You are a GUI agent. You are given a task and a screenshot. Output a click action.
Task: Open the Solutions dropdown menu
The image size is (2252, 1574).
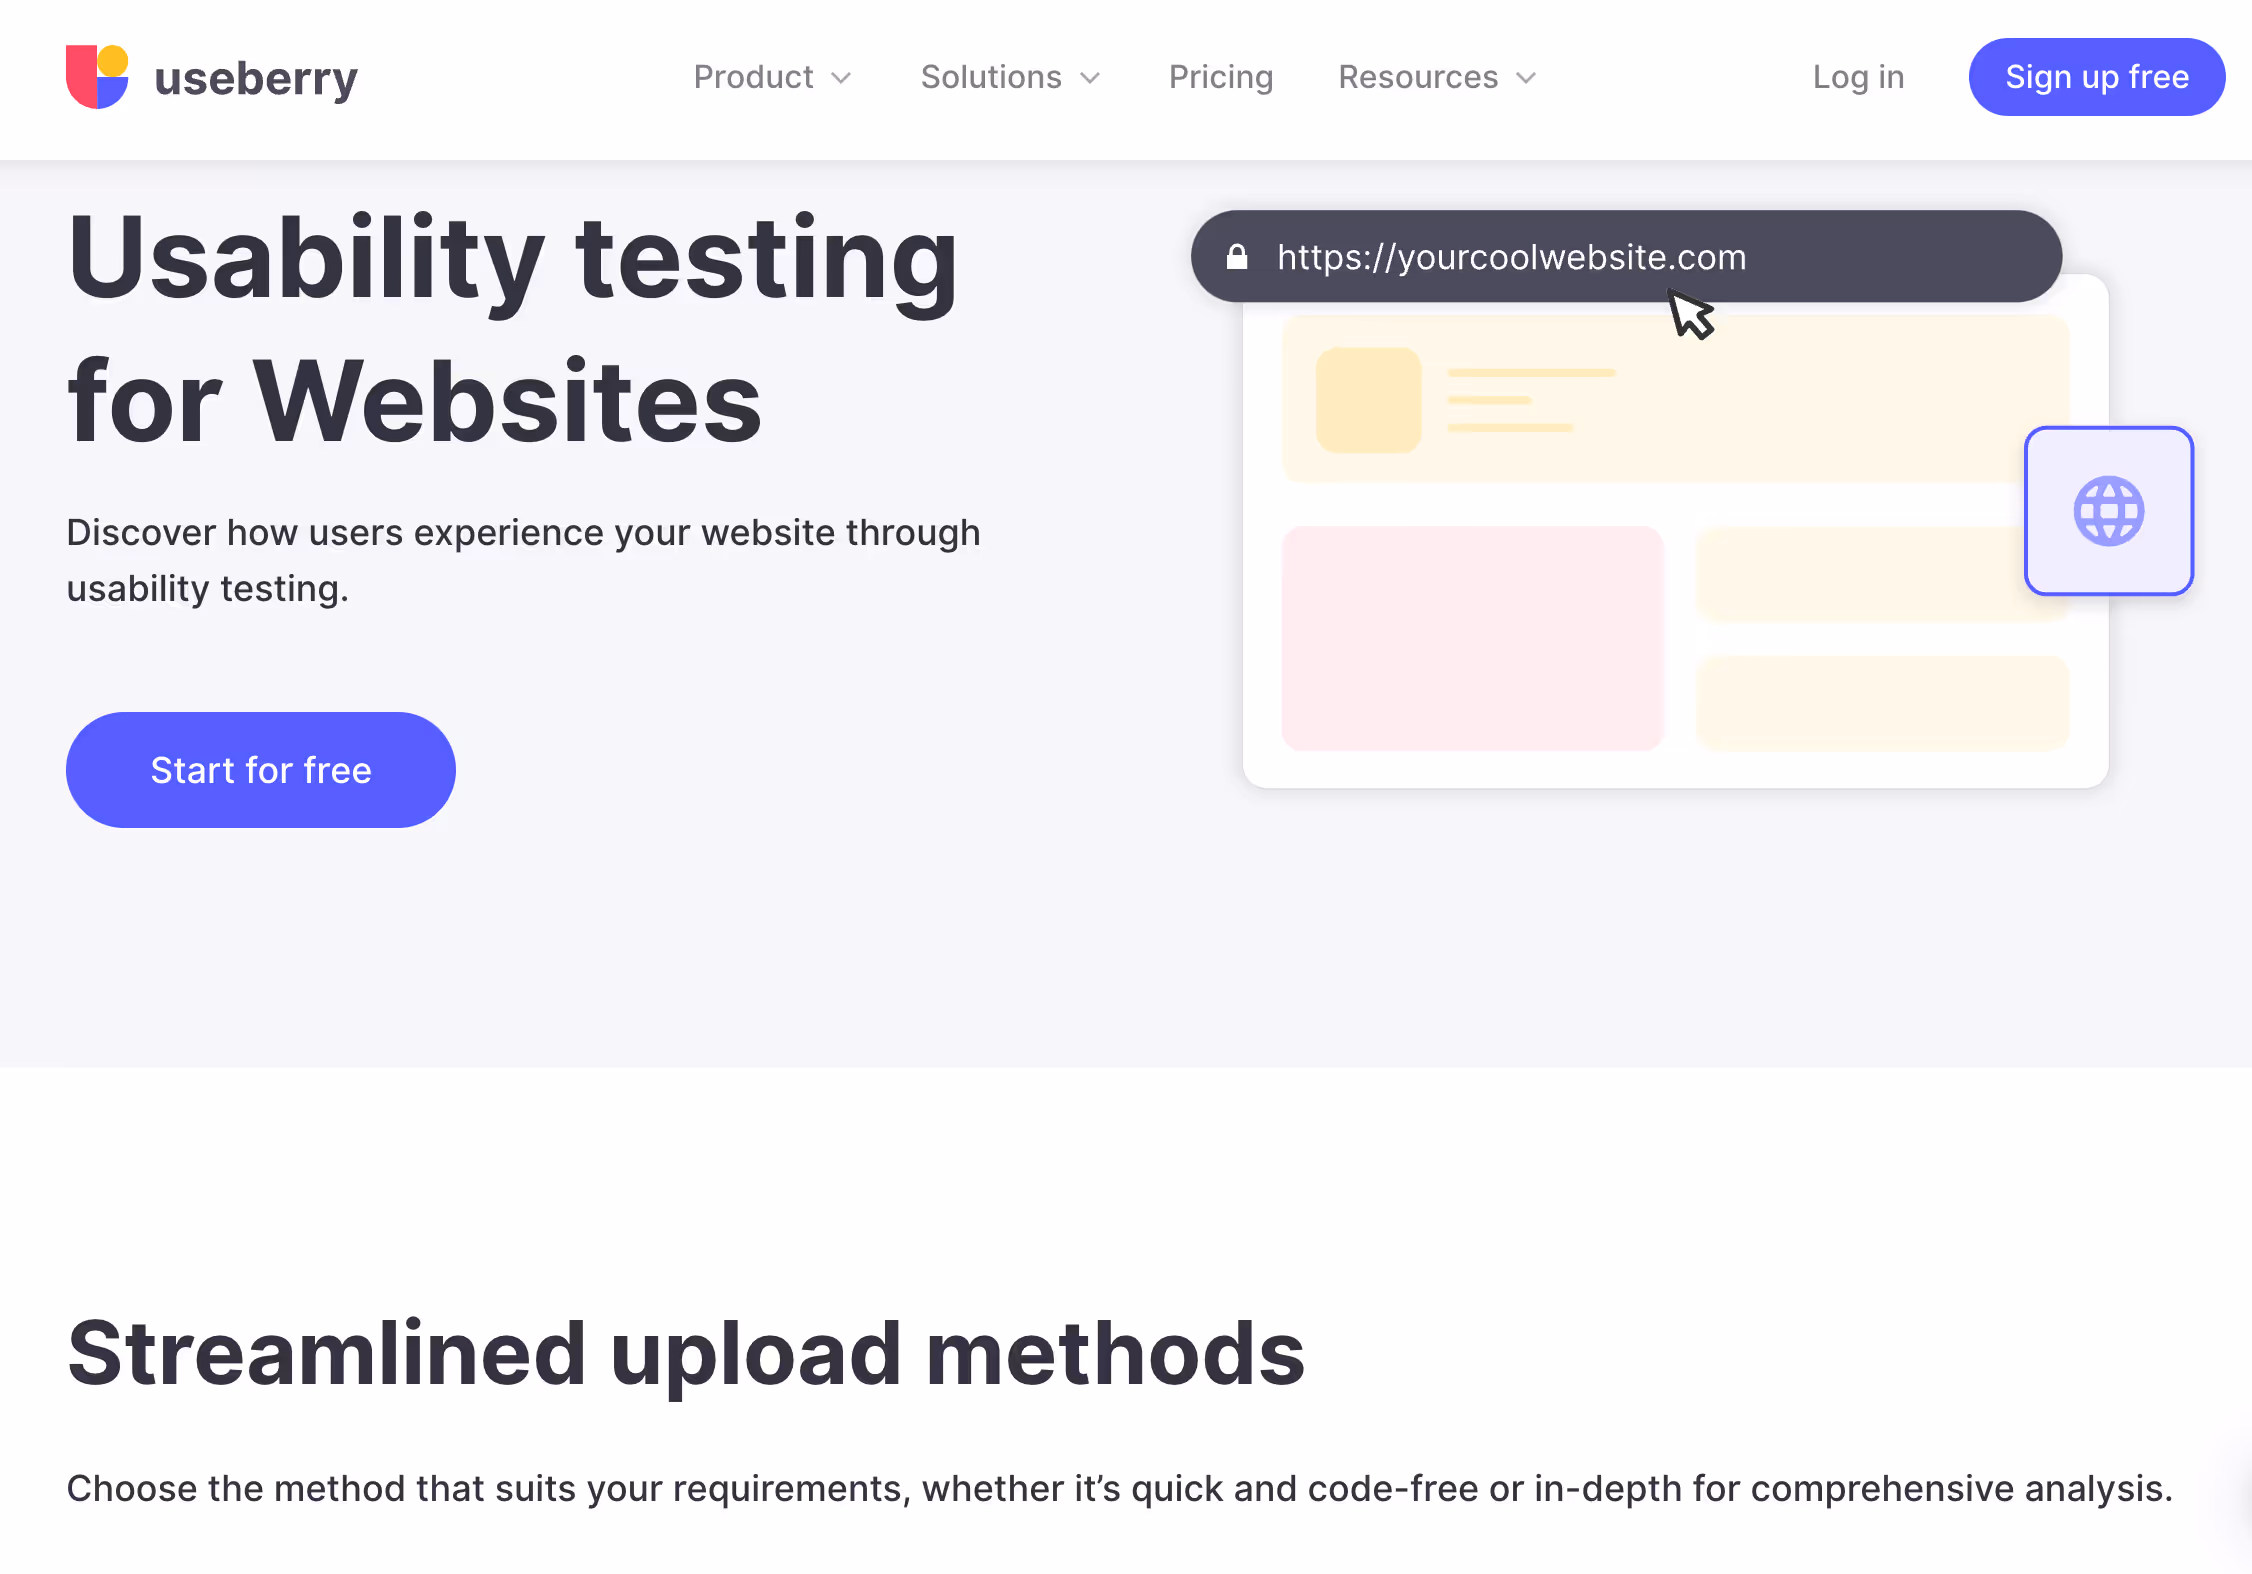click(1010, 77)
